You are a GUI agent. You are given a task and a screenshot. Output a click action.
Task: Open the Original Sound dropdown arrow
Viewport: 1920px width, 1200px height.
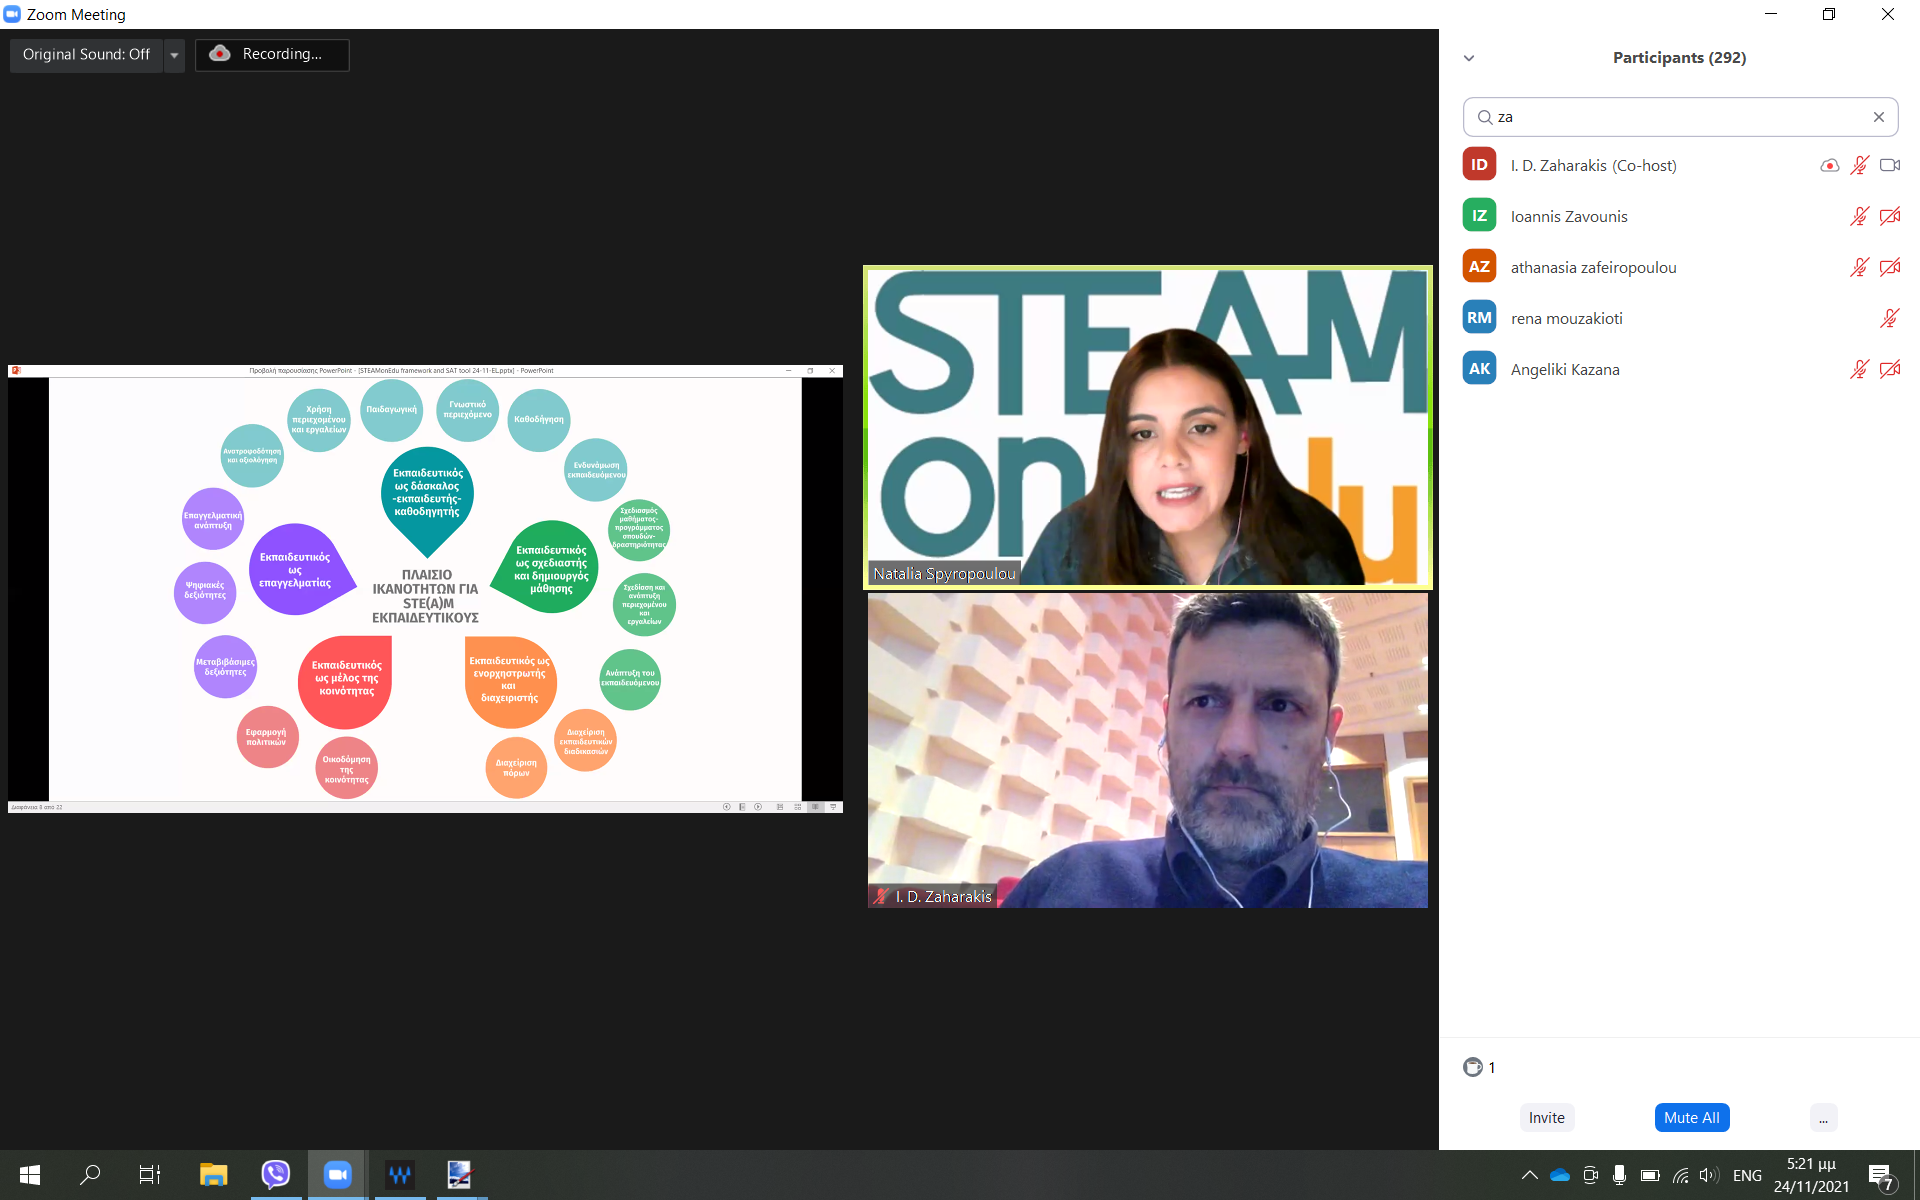tap(174, 55)
